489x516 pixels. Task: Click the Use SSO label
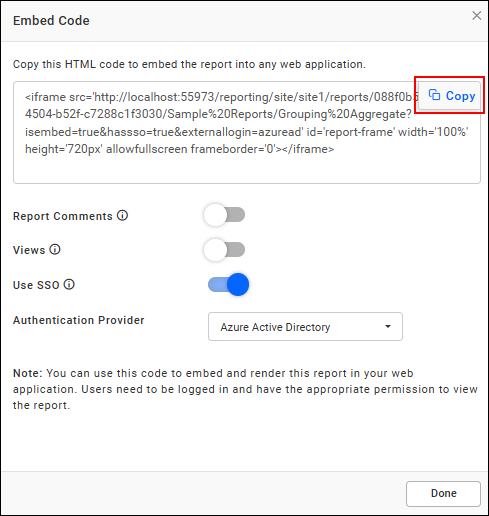click(x=36, y=285)
